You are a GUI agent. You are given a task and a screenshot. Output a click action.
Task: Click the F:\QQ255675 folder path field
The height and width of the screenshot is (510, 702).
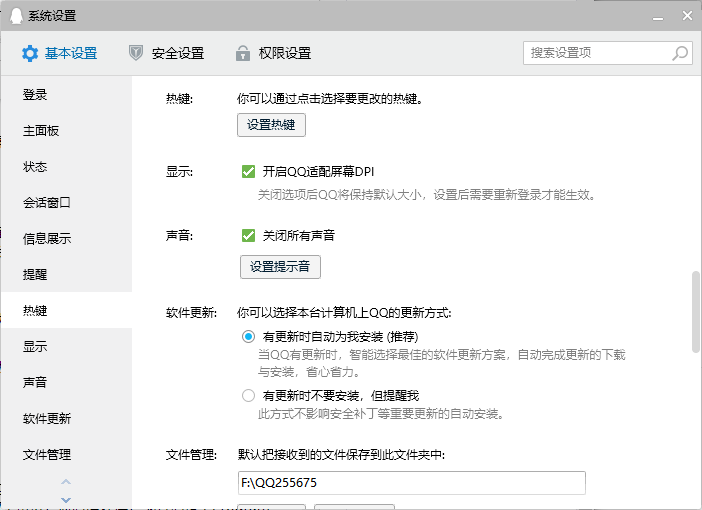[x=412, y=483]
